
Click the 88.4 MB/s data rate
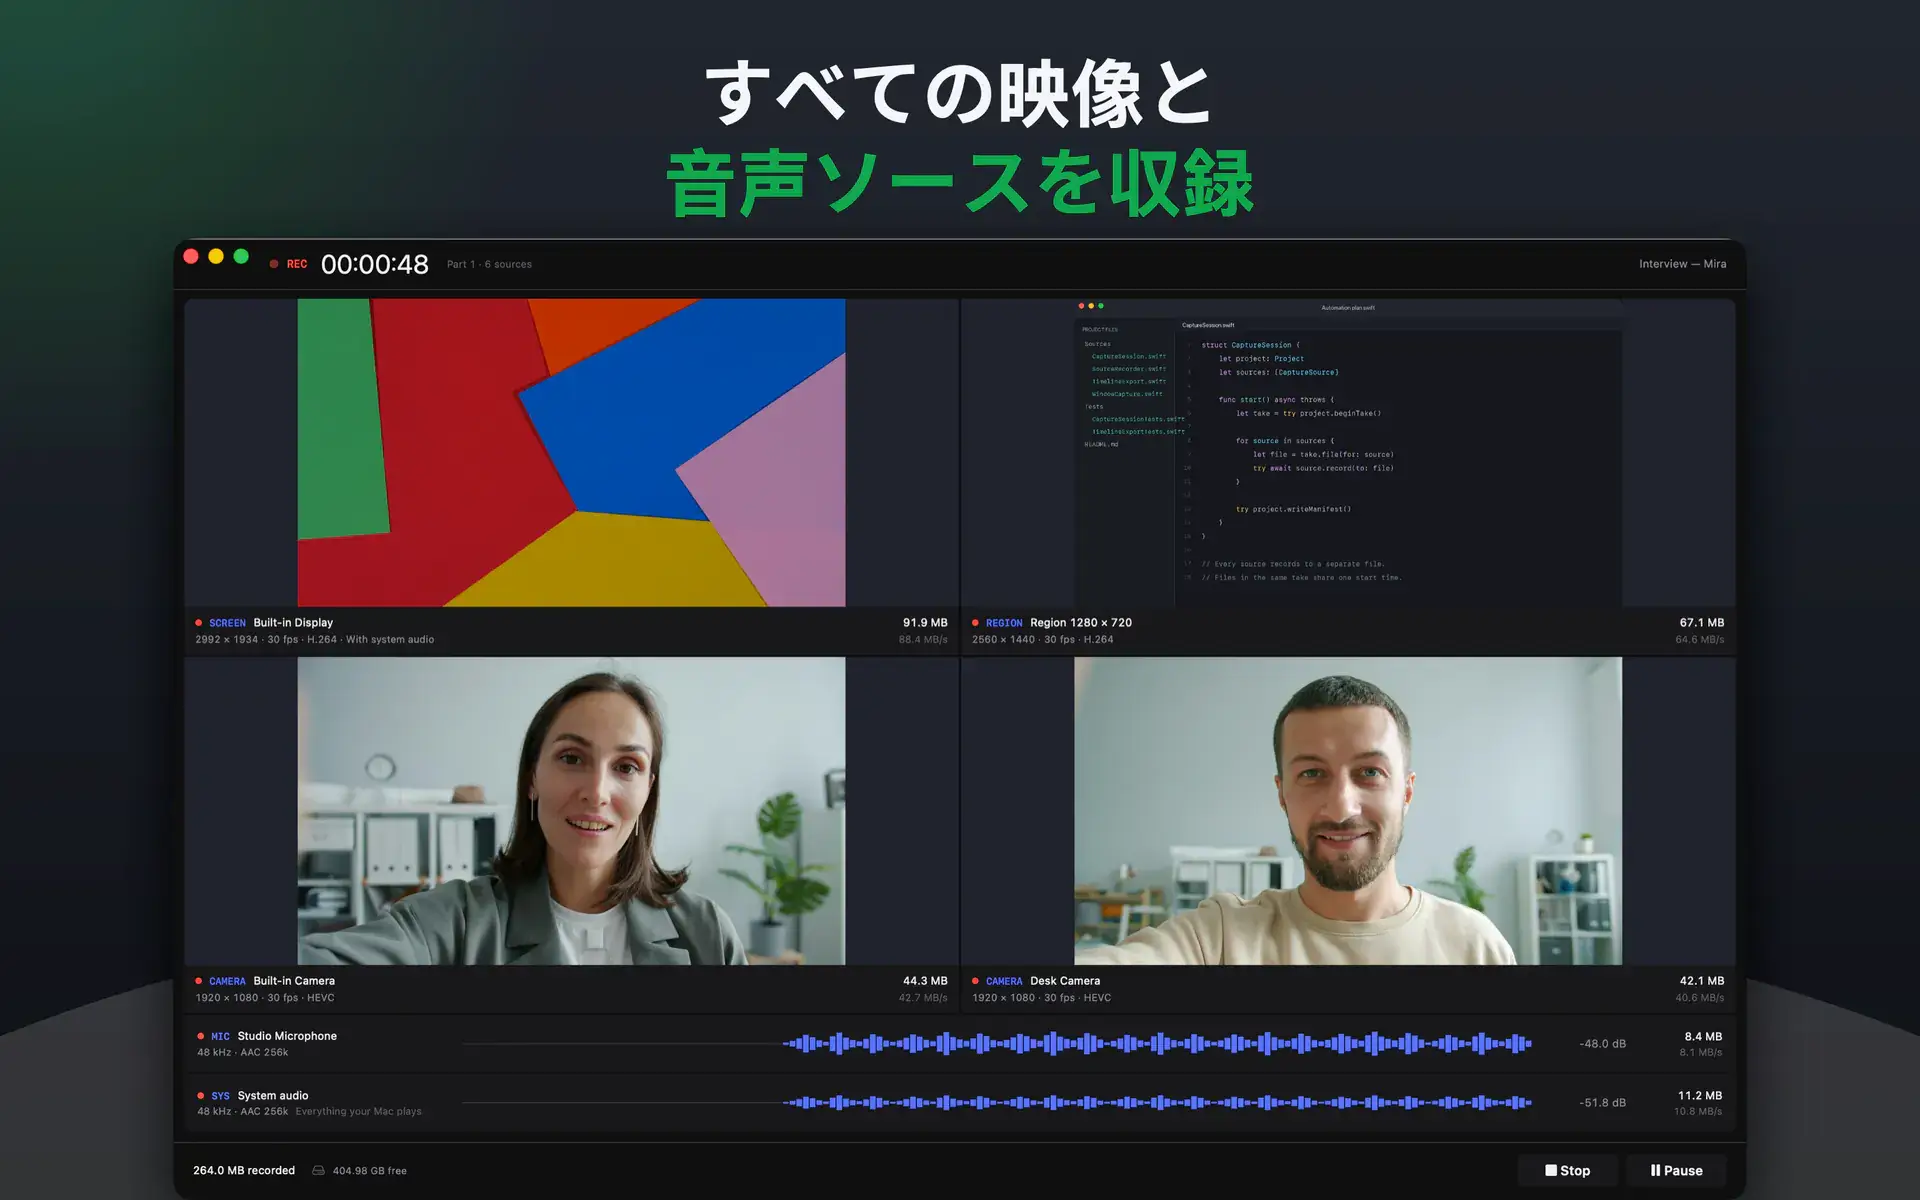923,640
